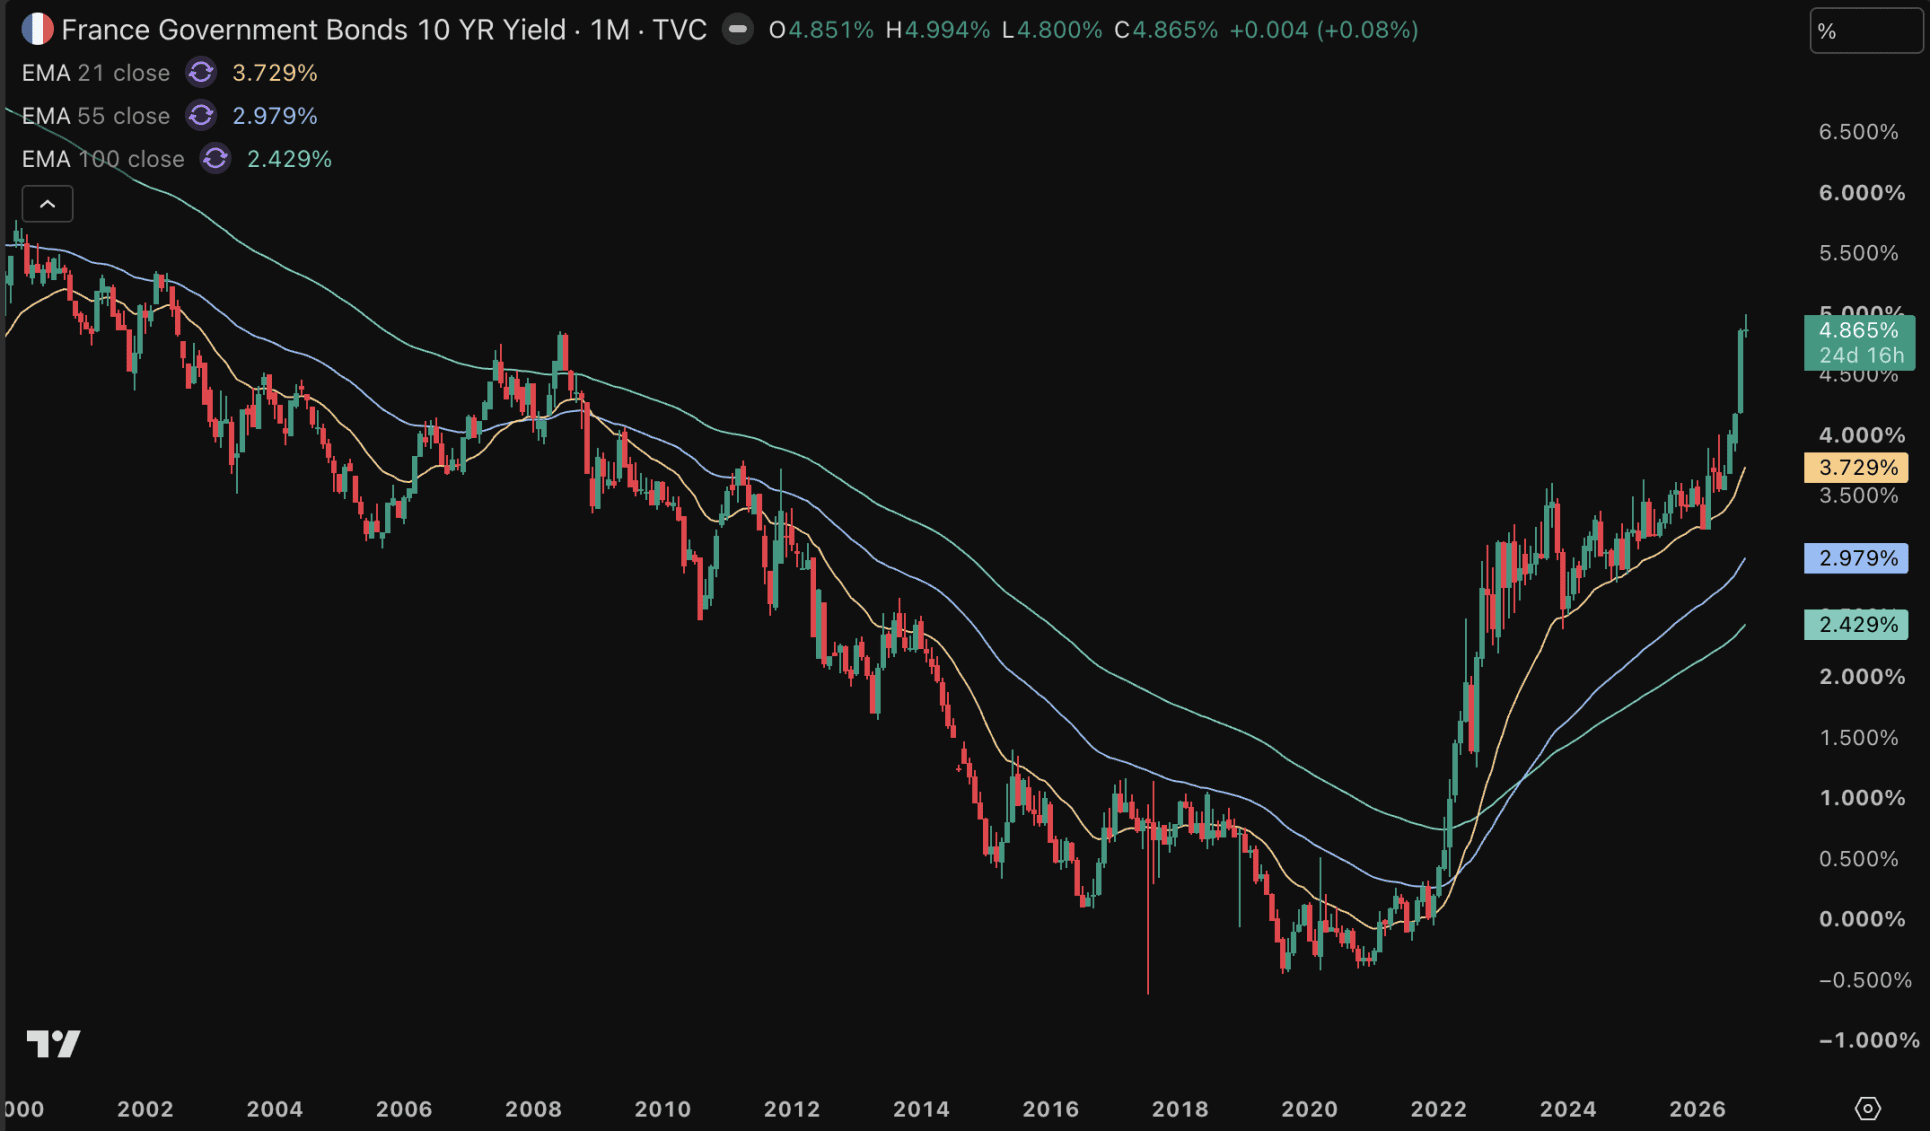Select the EMA 21 close legend

coord(96,73)
